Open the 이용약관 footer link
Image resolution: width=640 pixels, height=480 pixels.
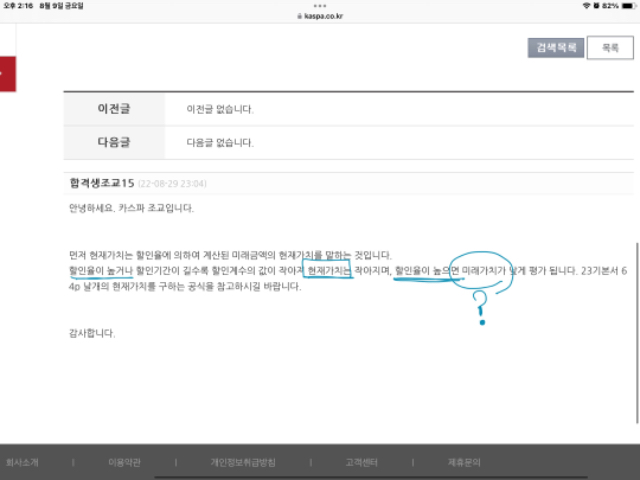(x=124, y=463)
